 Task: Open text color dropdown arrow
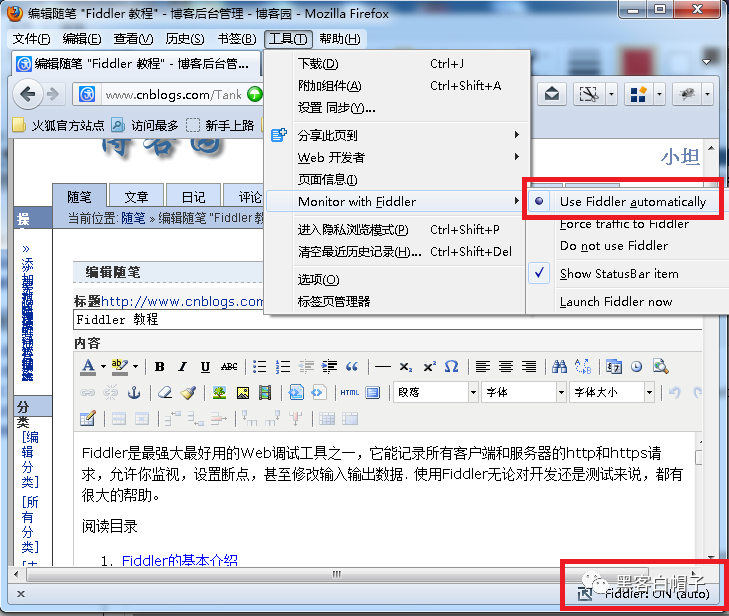tap(103, 367)
